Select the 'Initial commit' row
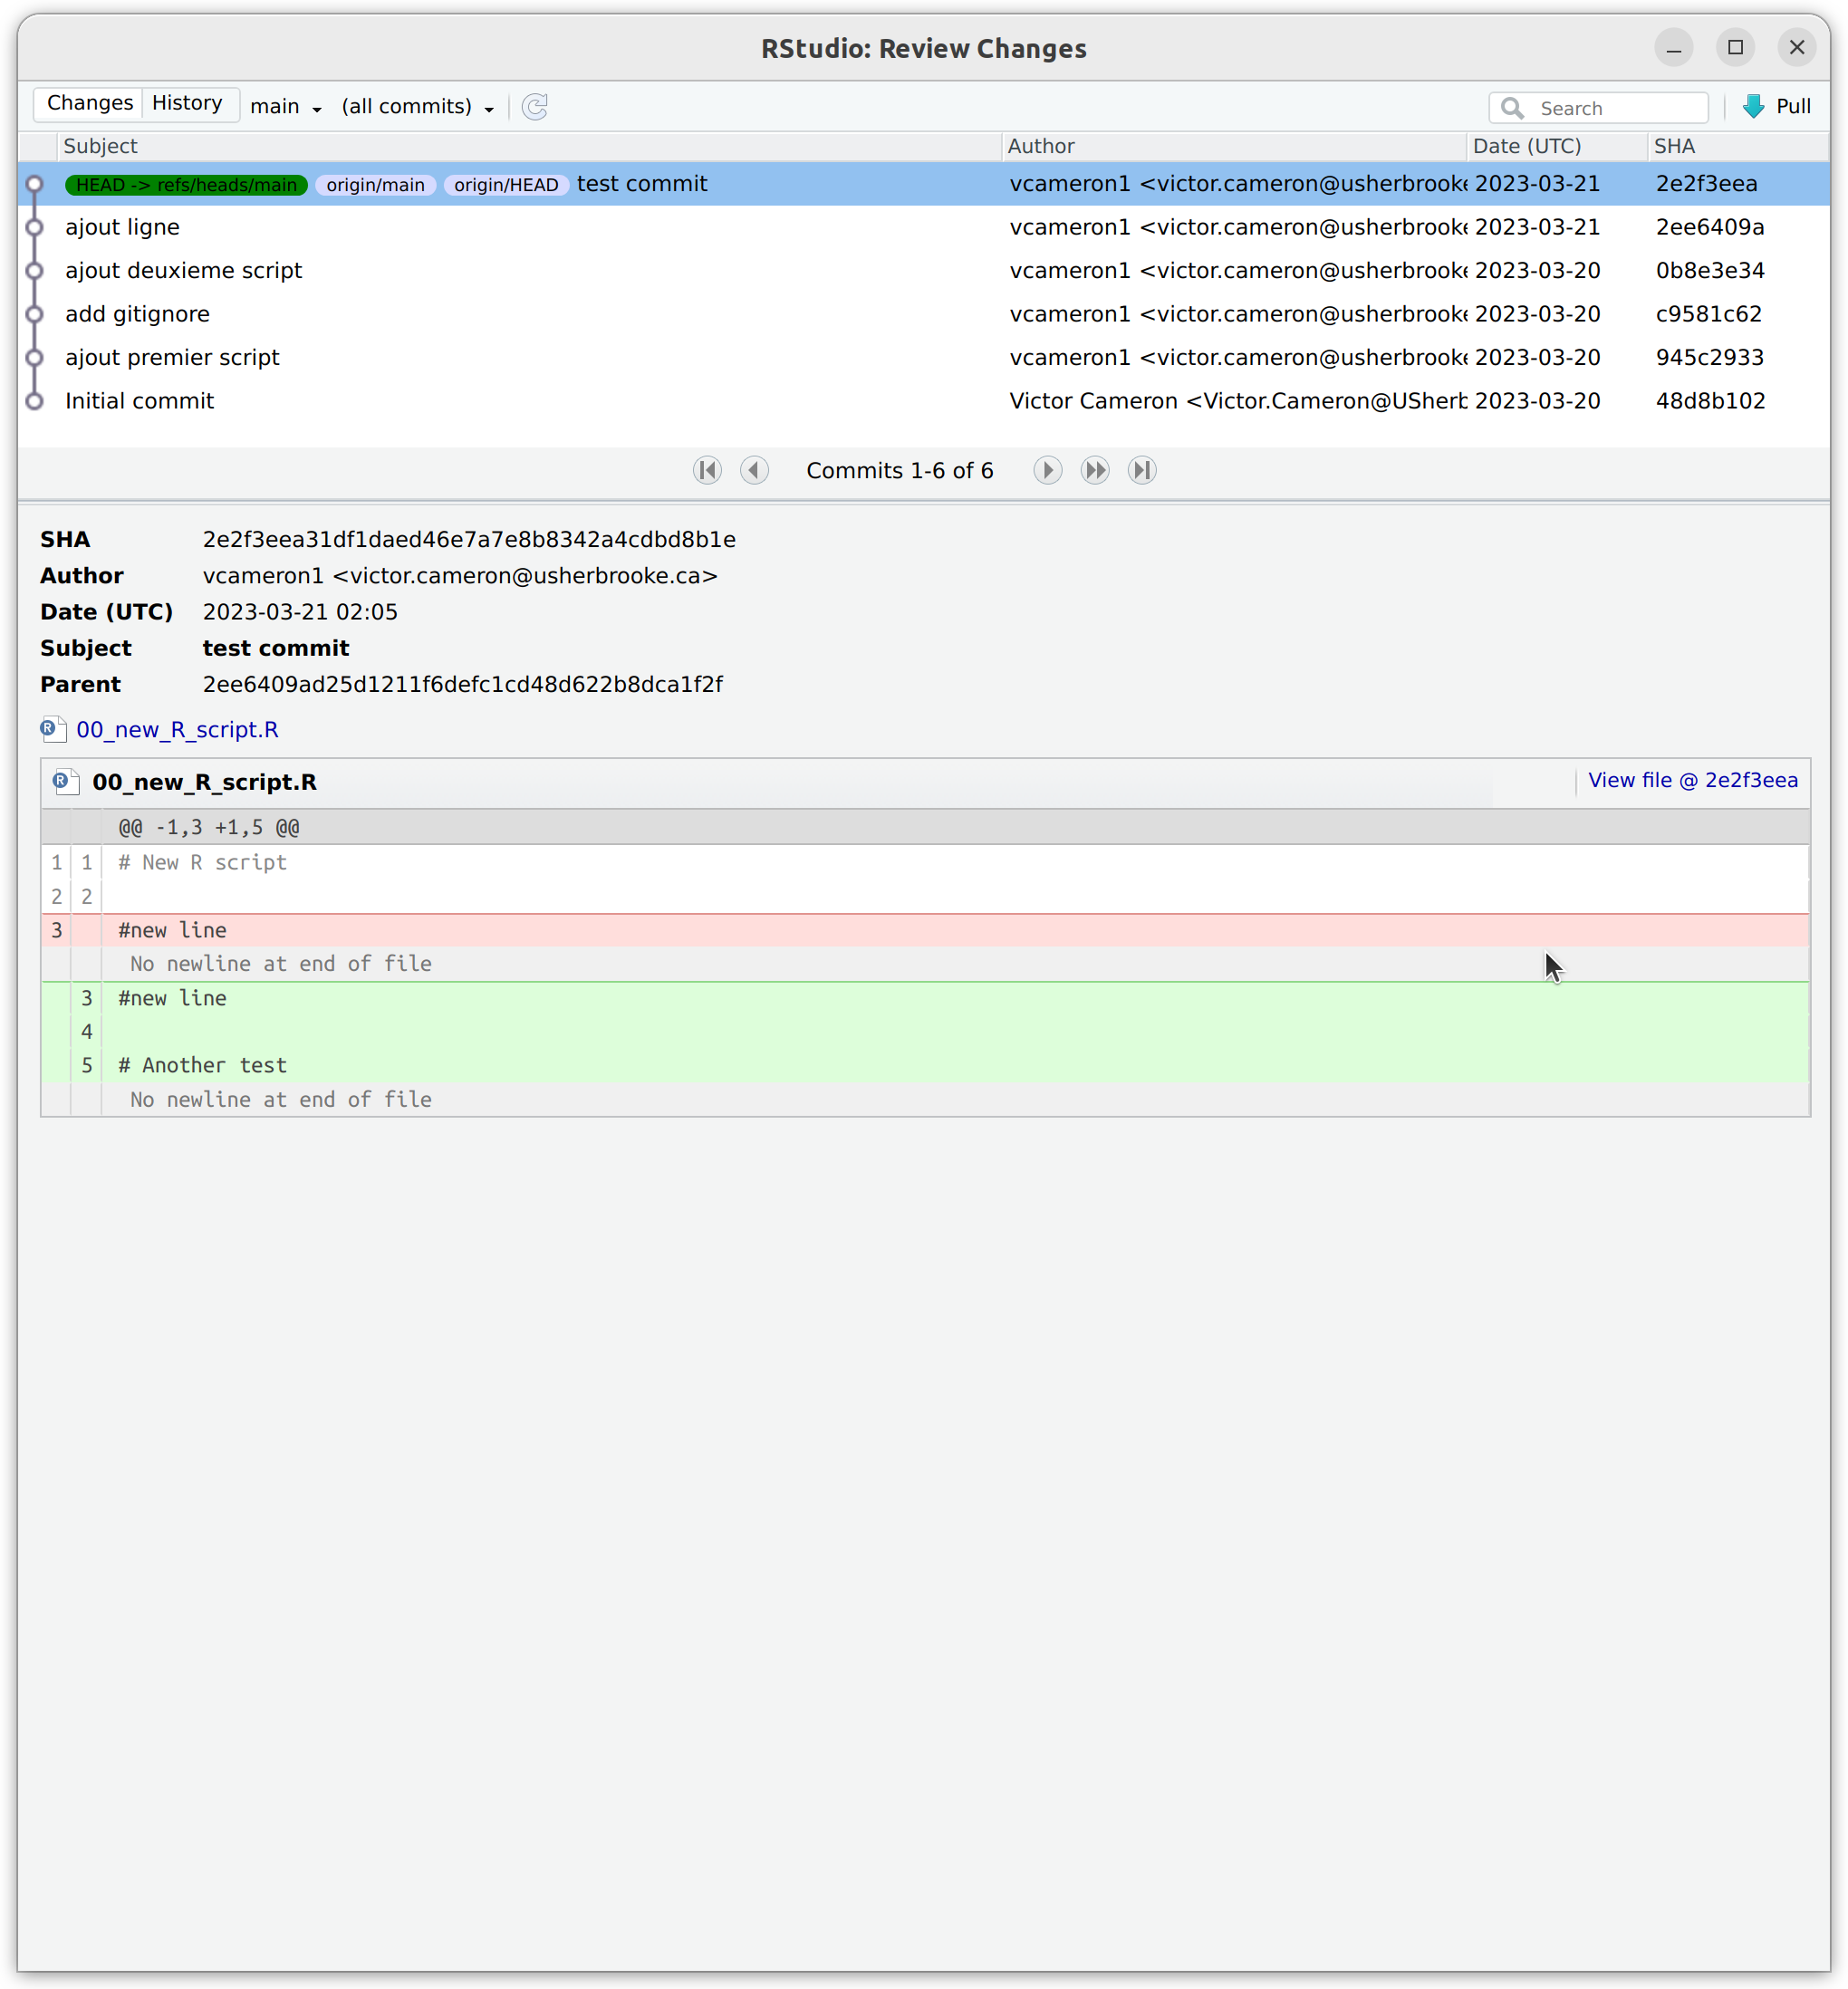This screenshot has width=1848, height=1989. 923,401
